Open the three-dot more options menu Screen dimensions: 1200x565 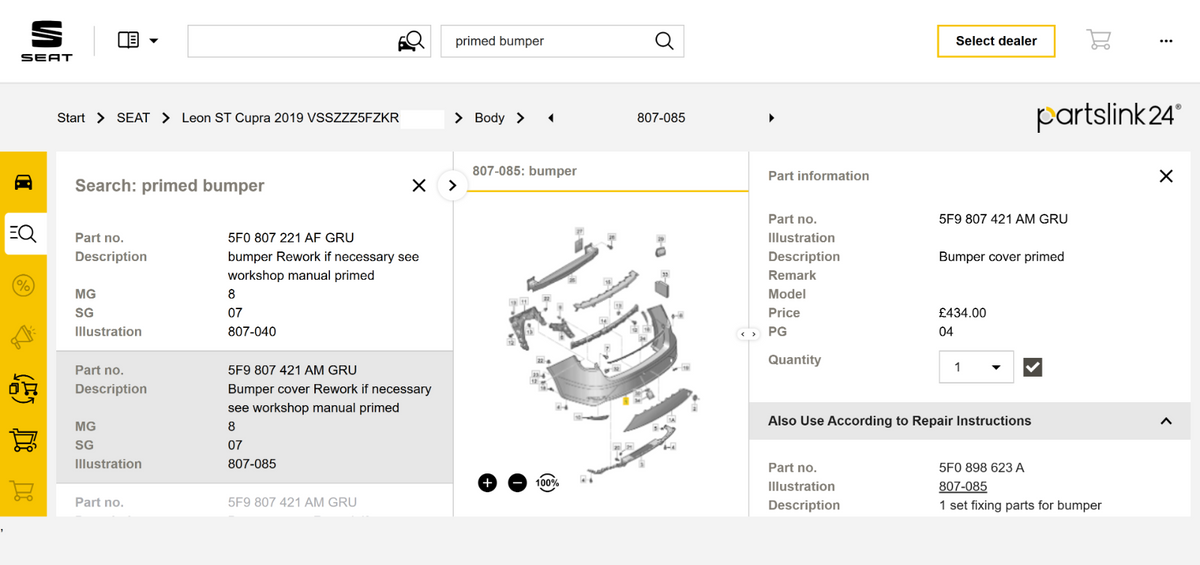point(1166,41)
